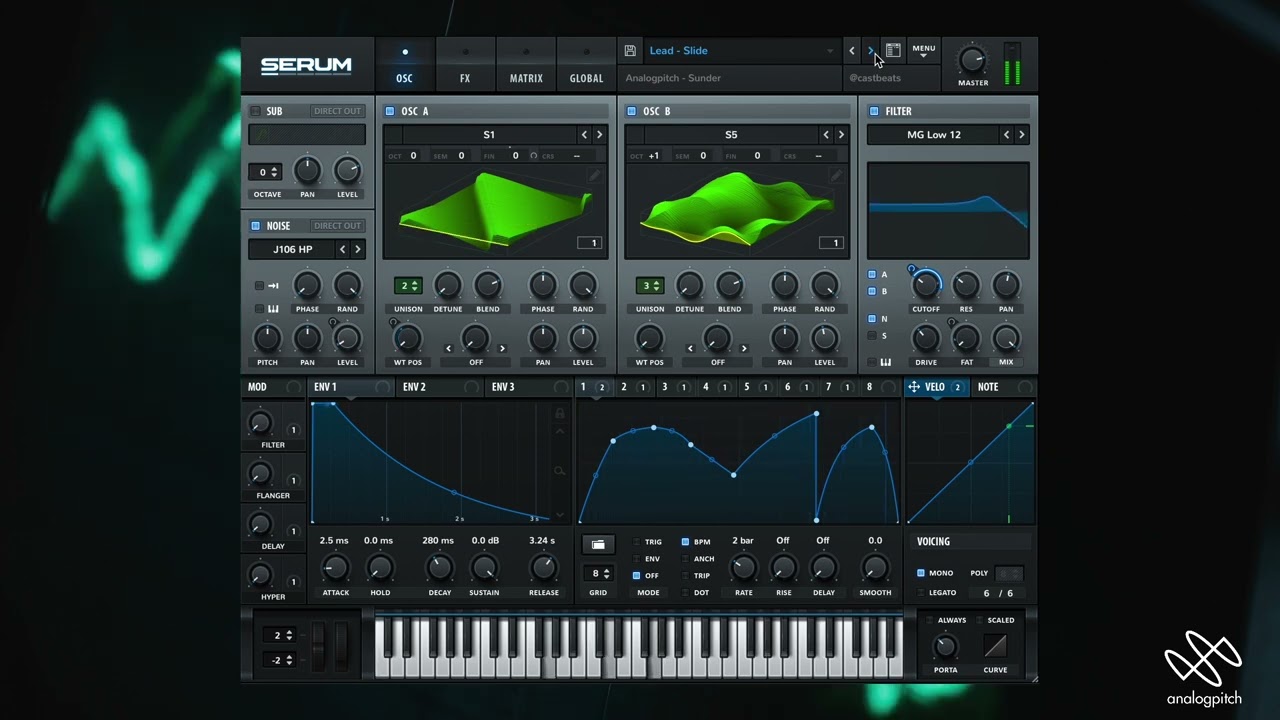Select the next OSC A wavetable
The width and height of the screenshot is (1280, 720).
pyautogui.click(x=599, y=135)
